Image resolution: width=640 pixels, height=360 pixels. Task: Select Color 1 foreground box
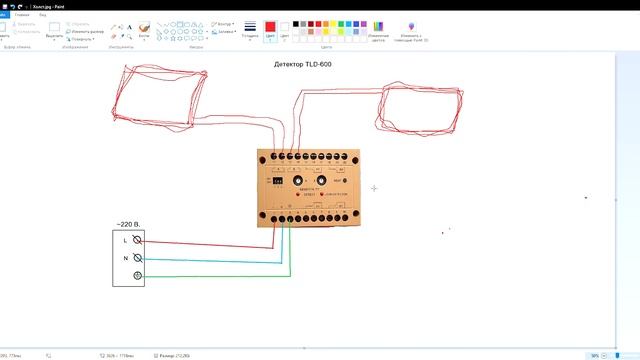270,31
